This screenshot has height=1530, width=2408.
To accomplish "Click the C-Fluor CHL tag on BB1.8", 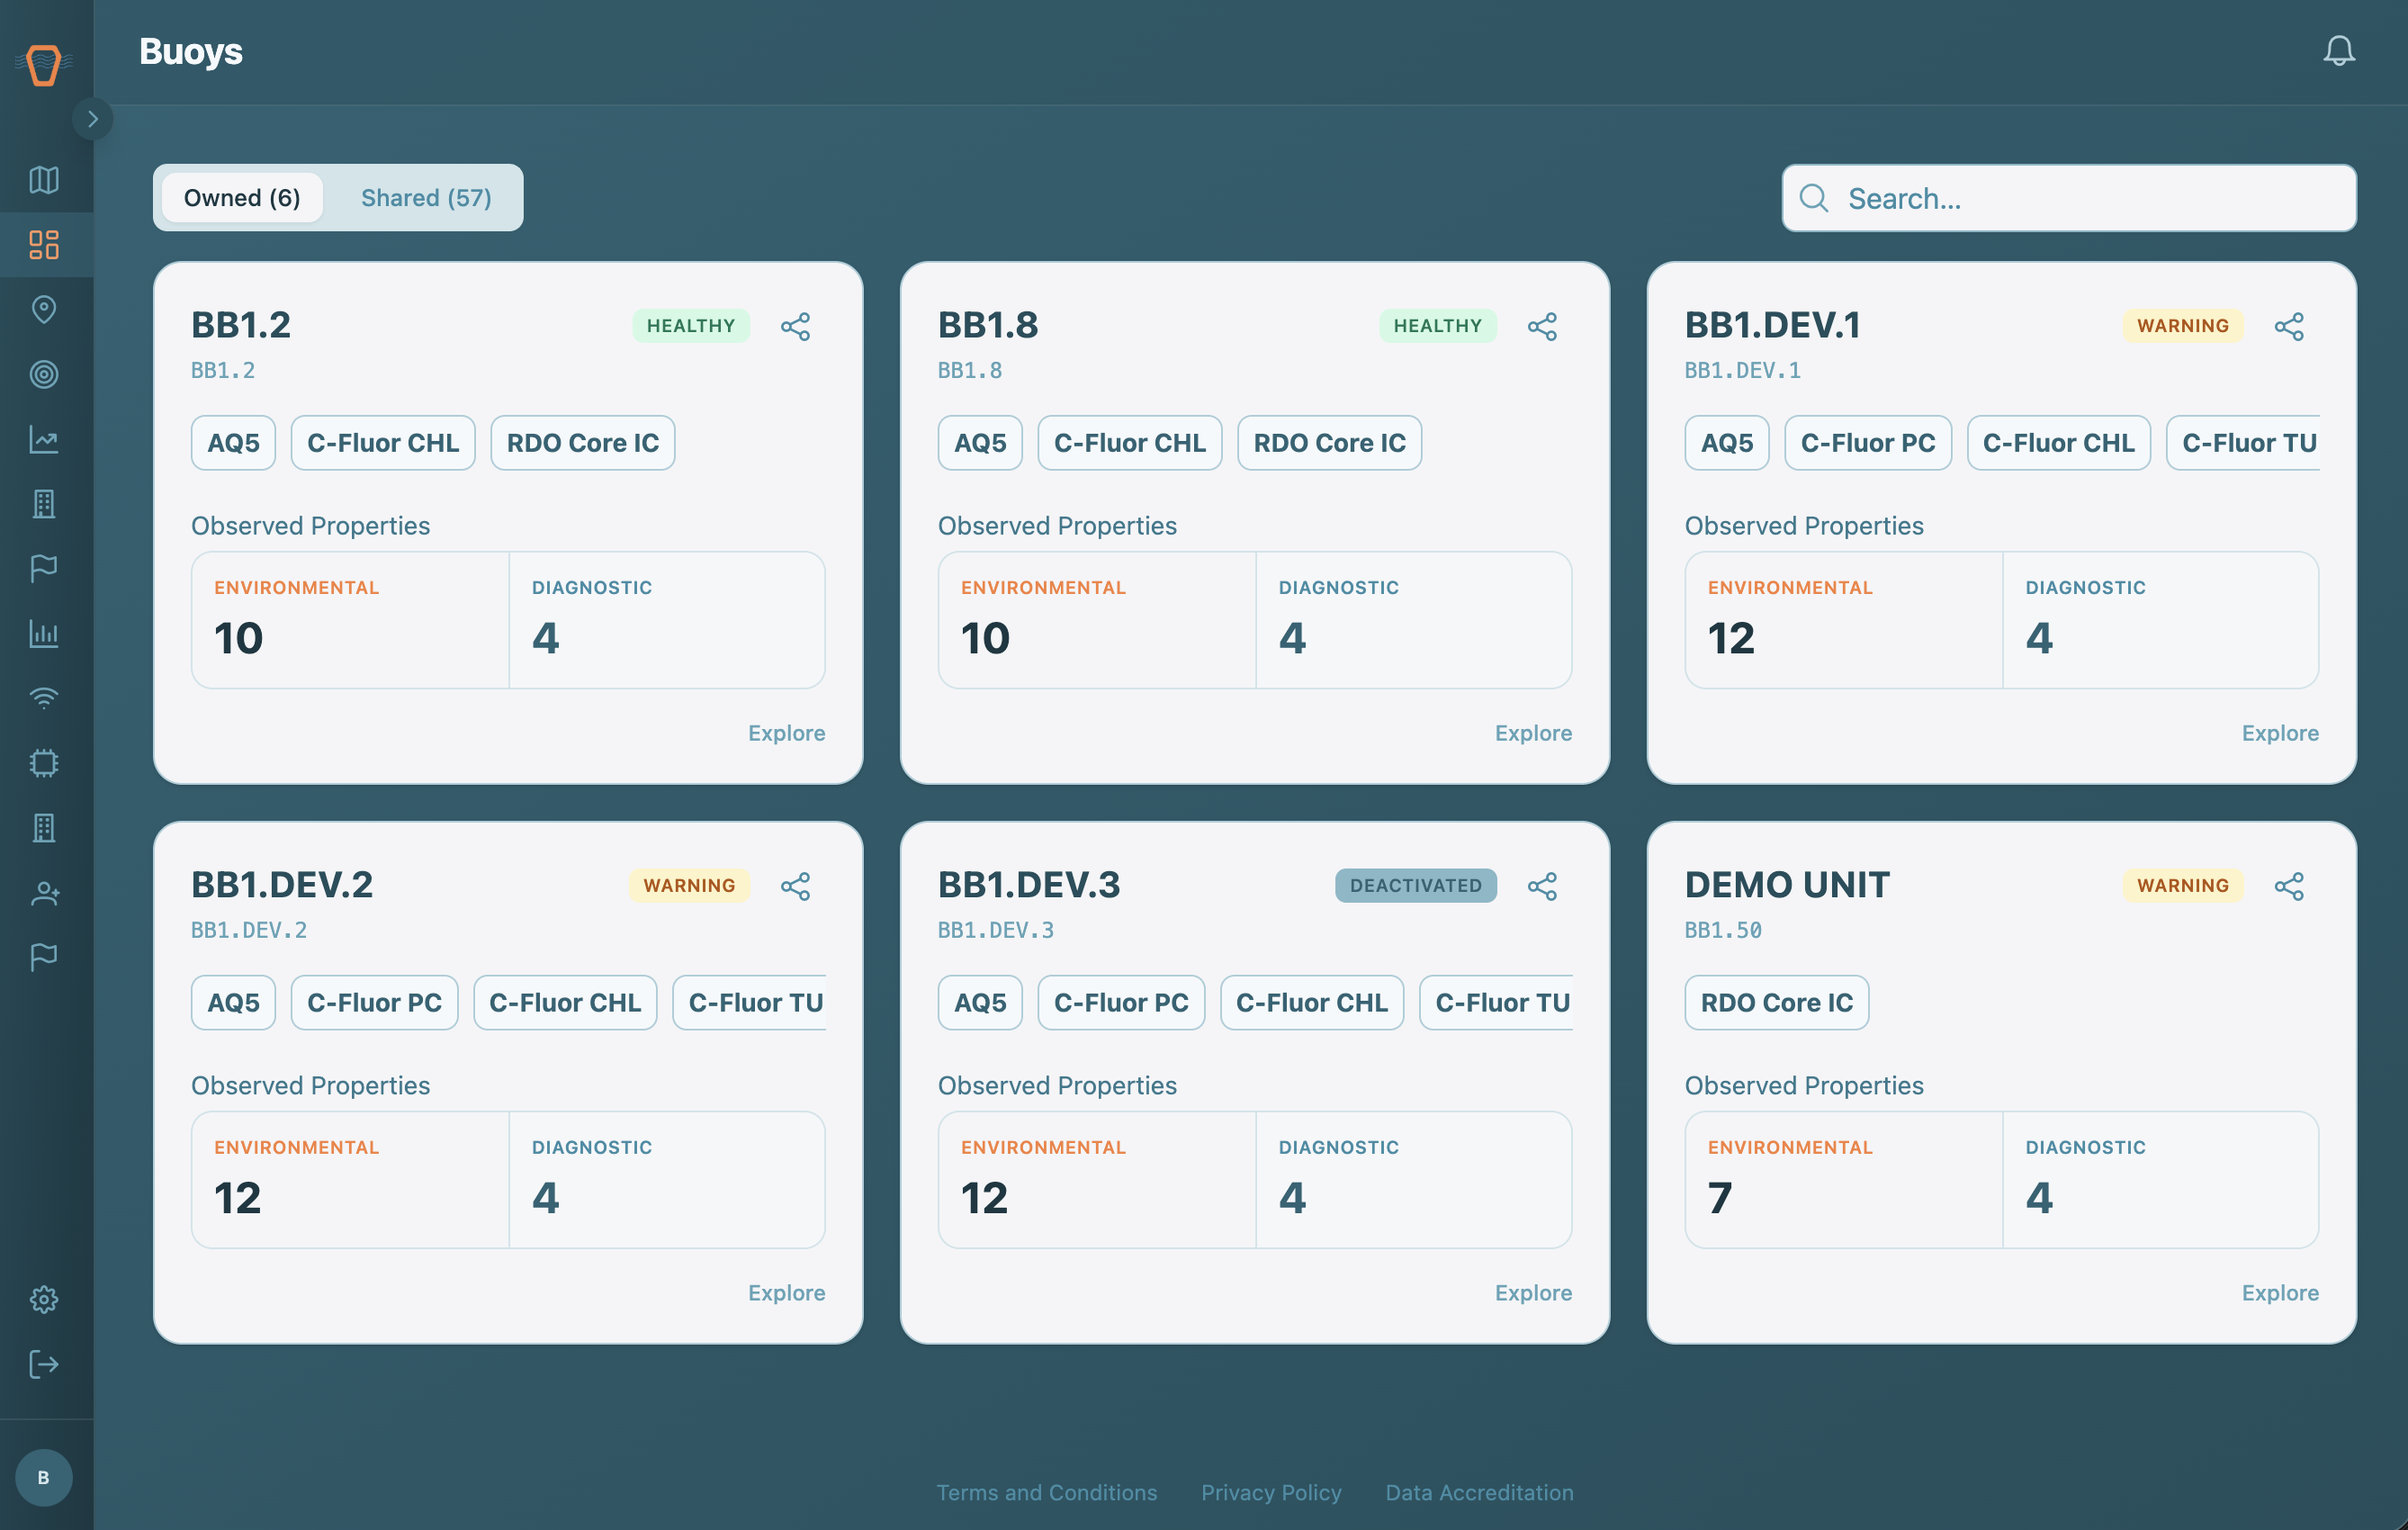I will pyautogui.click(x=1129, y=443).
